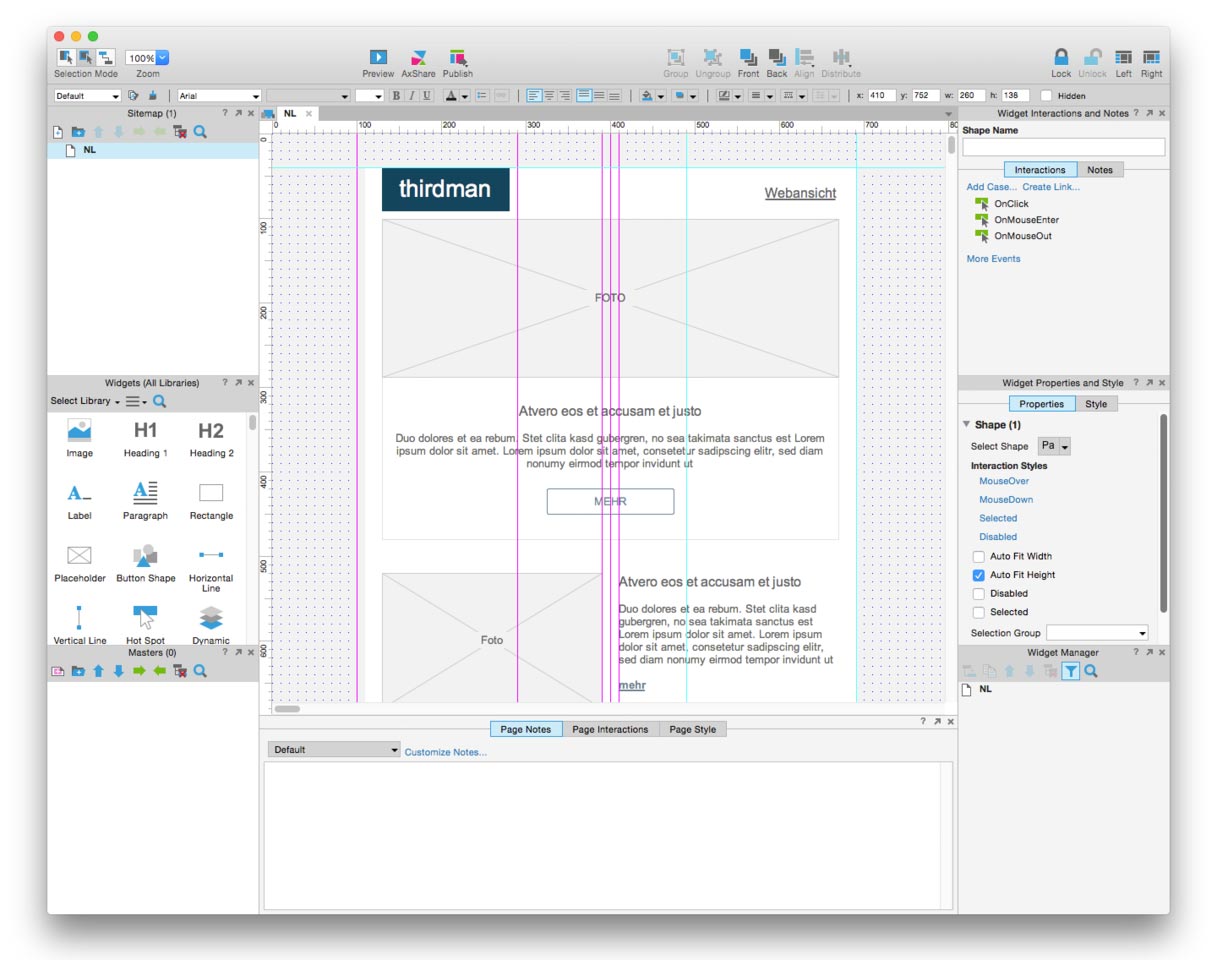Open the zoom percentage dropdown
This screenshot has height=960, width=1217.
coord(162,58)
